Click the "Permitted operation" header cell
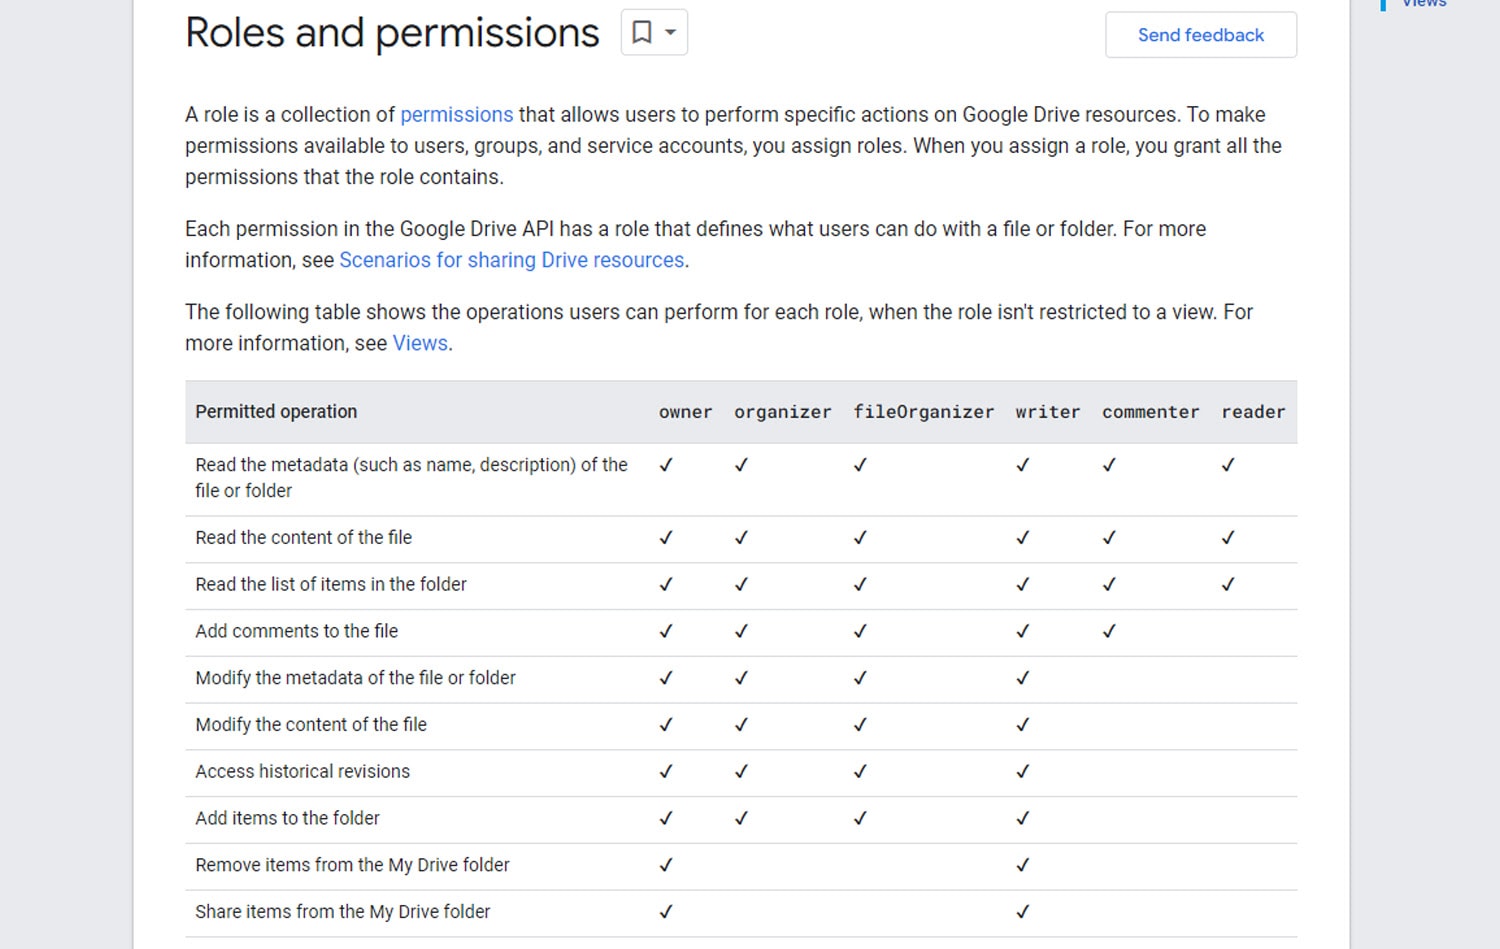The width and height of the screenshot is (1500, 949). coord(276,411)
